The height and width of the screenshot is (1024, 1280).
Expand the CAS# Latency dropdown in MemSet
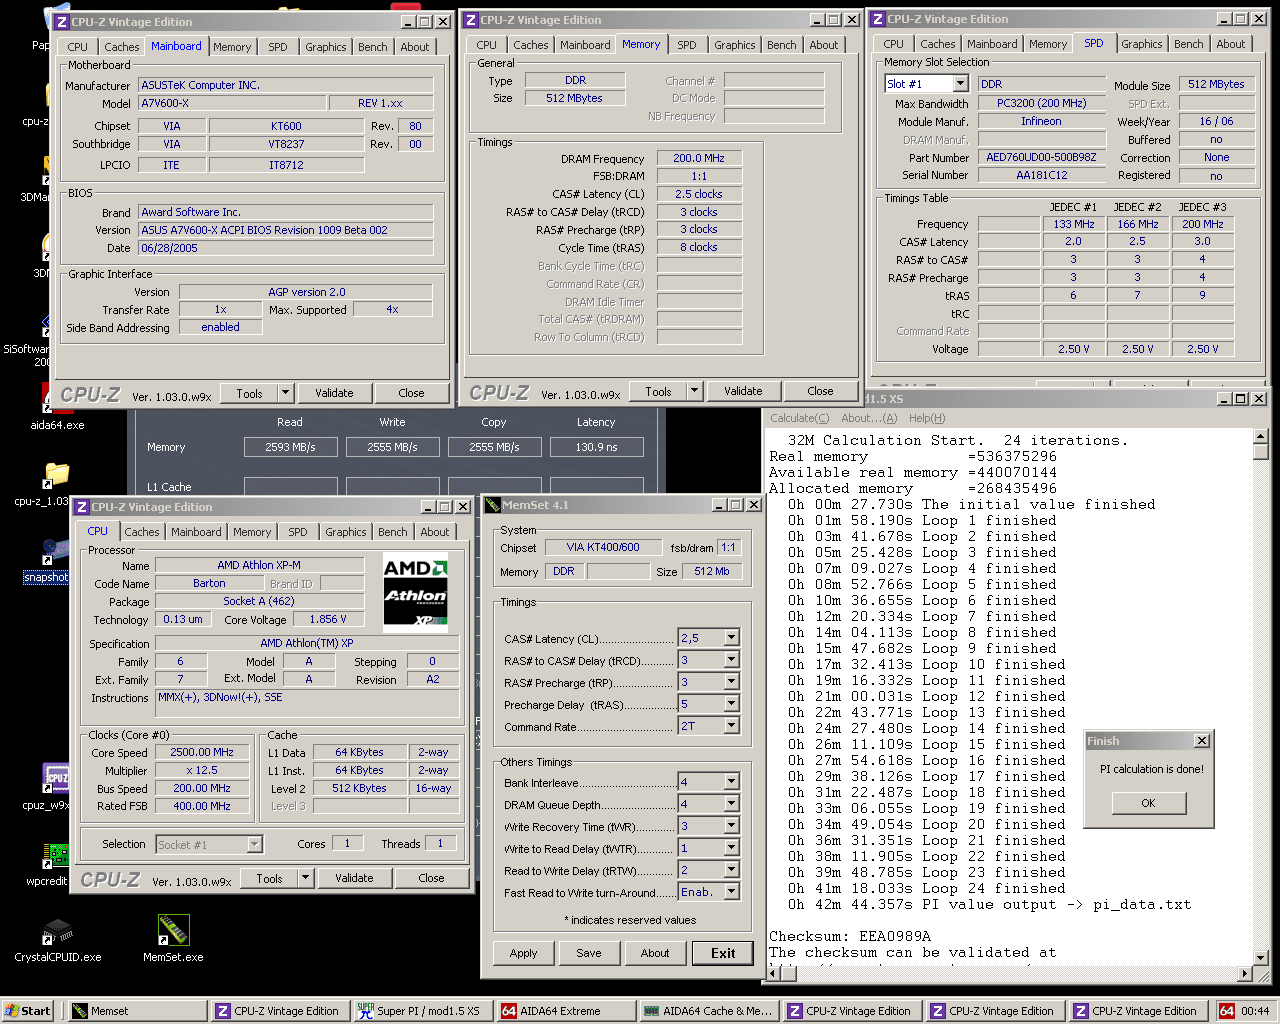[731, 638]
